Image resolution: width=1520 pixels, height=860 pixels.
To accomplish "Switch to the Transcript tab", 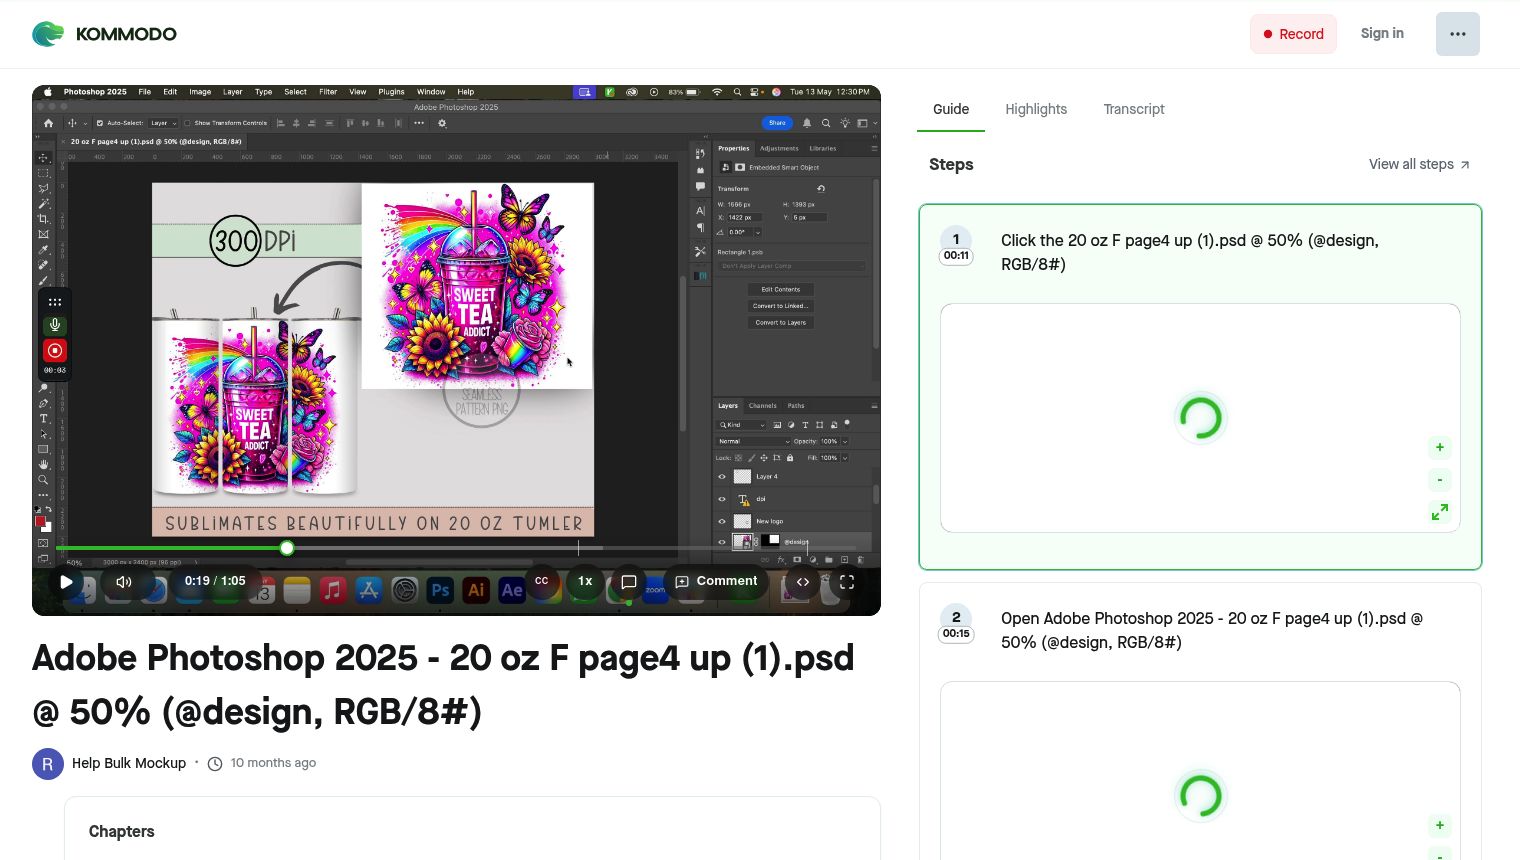I will (x=1133, y=109).
